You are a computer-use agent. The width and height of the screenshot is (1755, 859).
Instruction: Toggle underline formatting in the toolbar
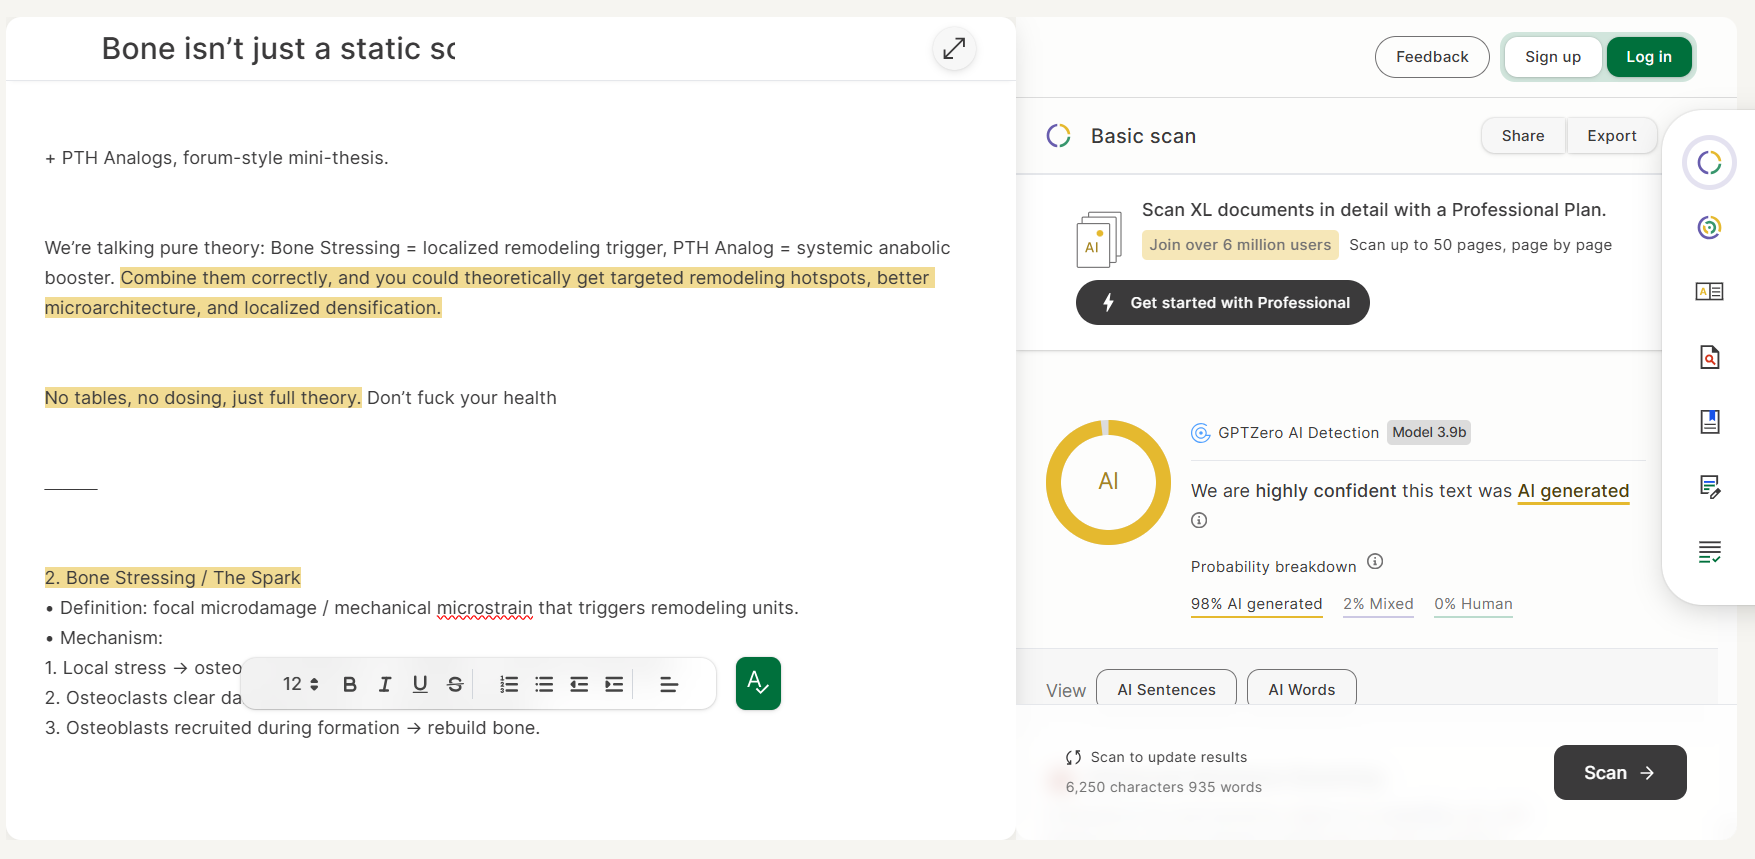(420, 684)
